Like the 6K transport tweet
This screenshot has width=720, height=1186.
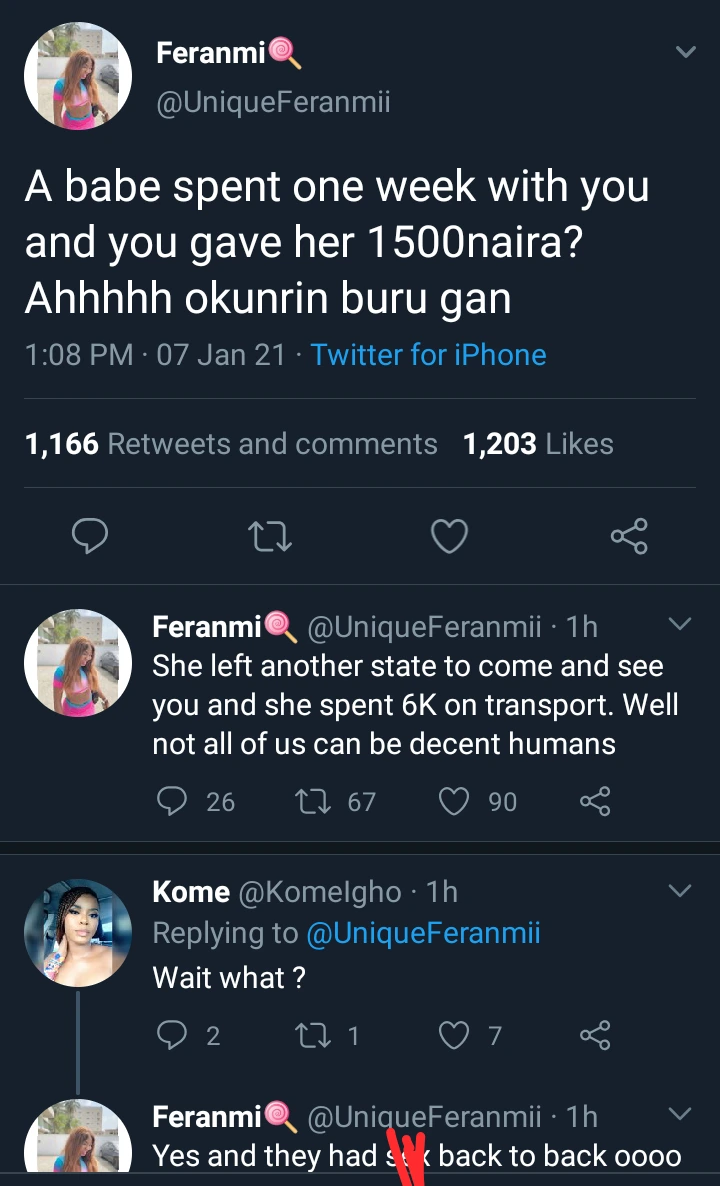coord(455,801)
